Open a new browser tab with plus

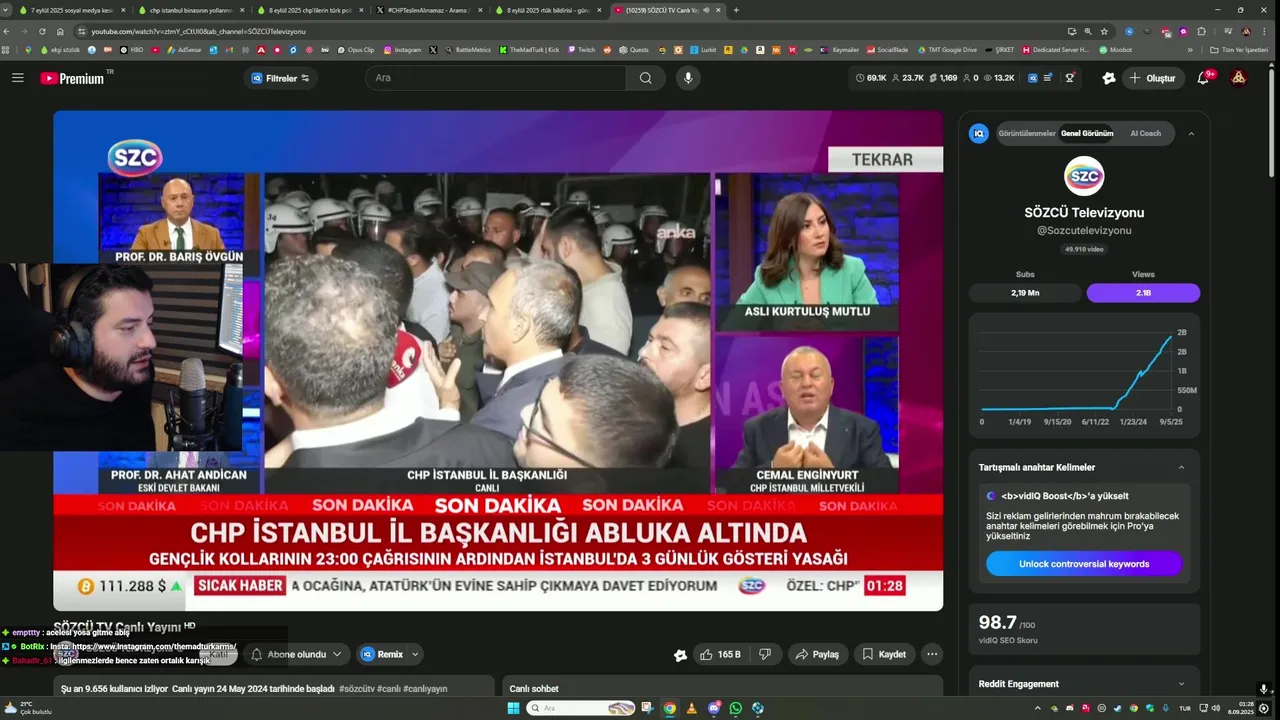736,10
